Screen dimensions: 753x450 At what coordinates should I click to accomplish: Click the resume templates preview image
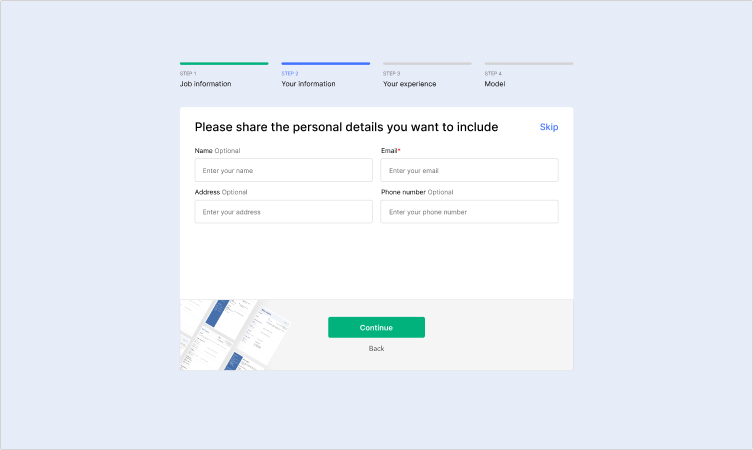tap(234, 335)
